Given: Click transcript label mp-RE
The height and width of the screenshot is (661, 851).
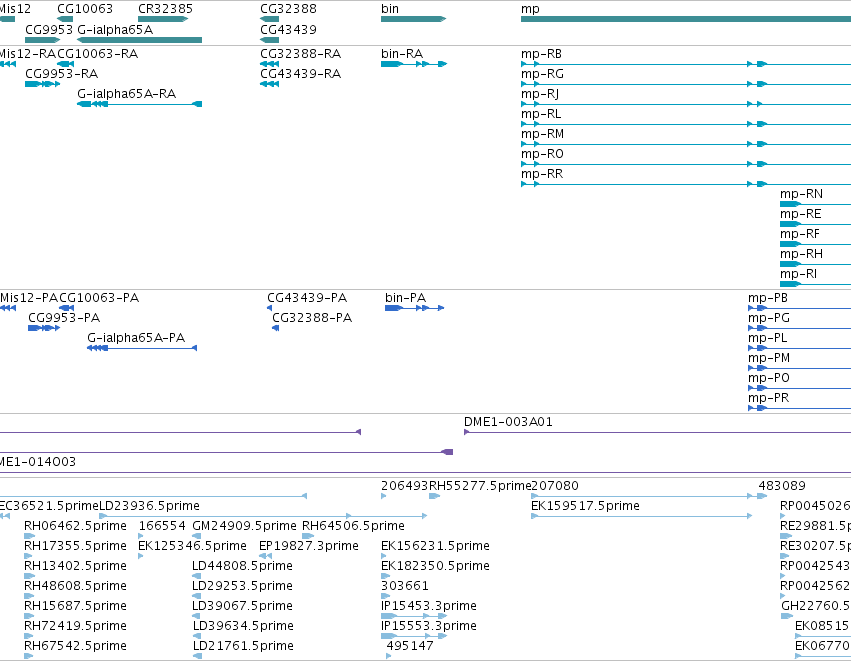Looking at the screenshot, I should coord(801,214).
